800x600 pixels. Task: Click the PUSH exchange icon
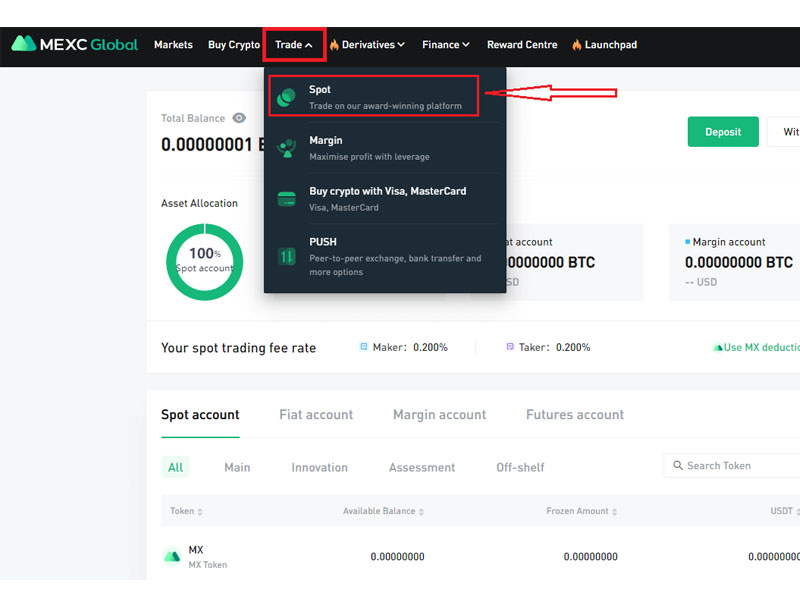(286, 256)
